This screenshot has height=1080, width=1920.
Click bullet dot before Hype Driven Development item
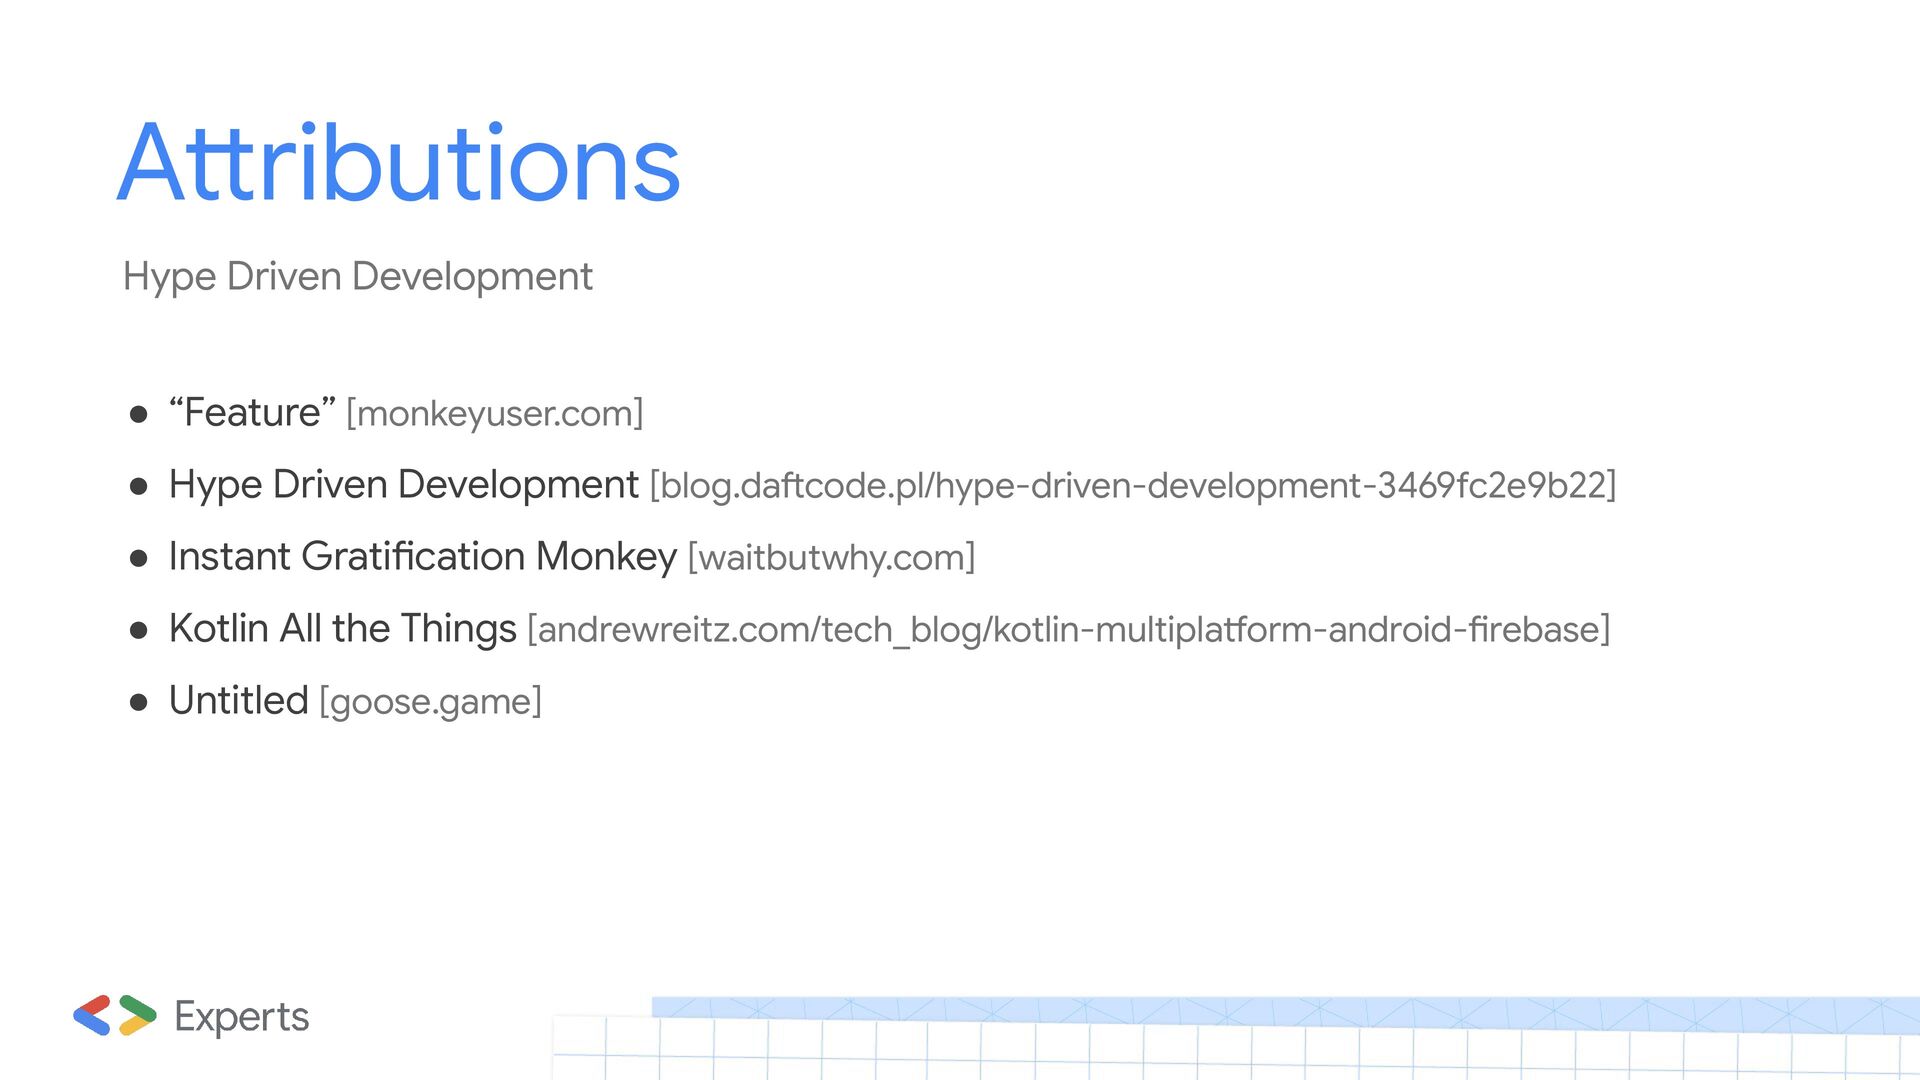(x=139, y=486)
